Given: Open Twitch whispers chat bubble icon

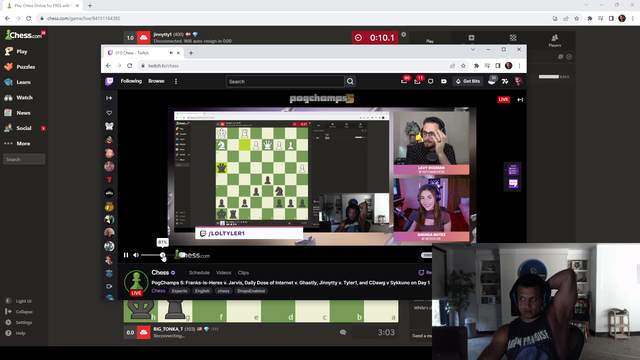Looking at the screenshot, I should [x=431, y=81].
